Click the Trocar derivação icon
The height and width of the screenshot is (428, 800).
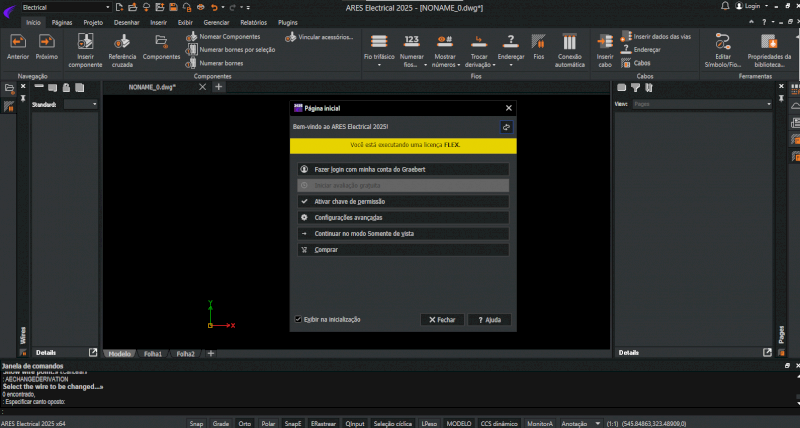[479, 42]
